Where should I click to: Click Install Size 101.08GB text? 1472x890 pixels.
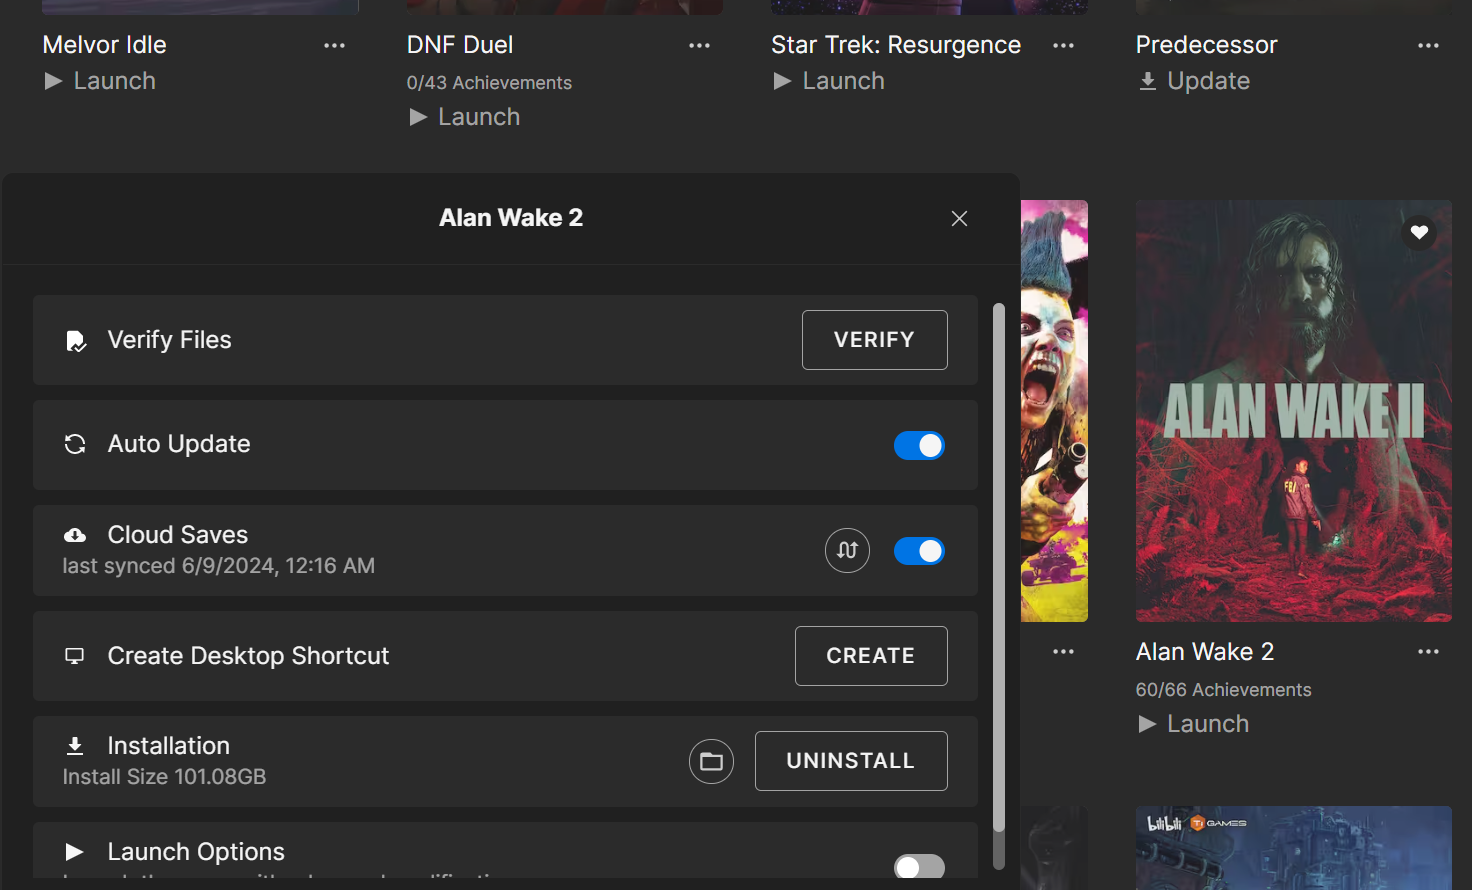click(x=164, y=777)
